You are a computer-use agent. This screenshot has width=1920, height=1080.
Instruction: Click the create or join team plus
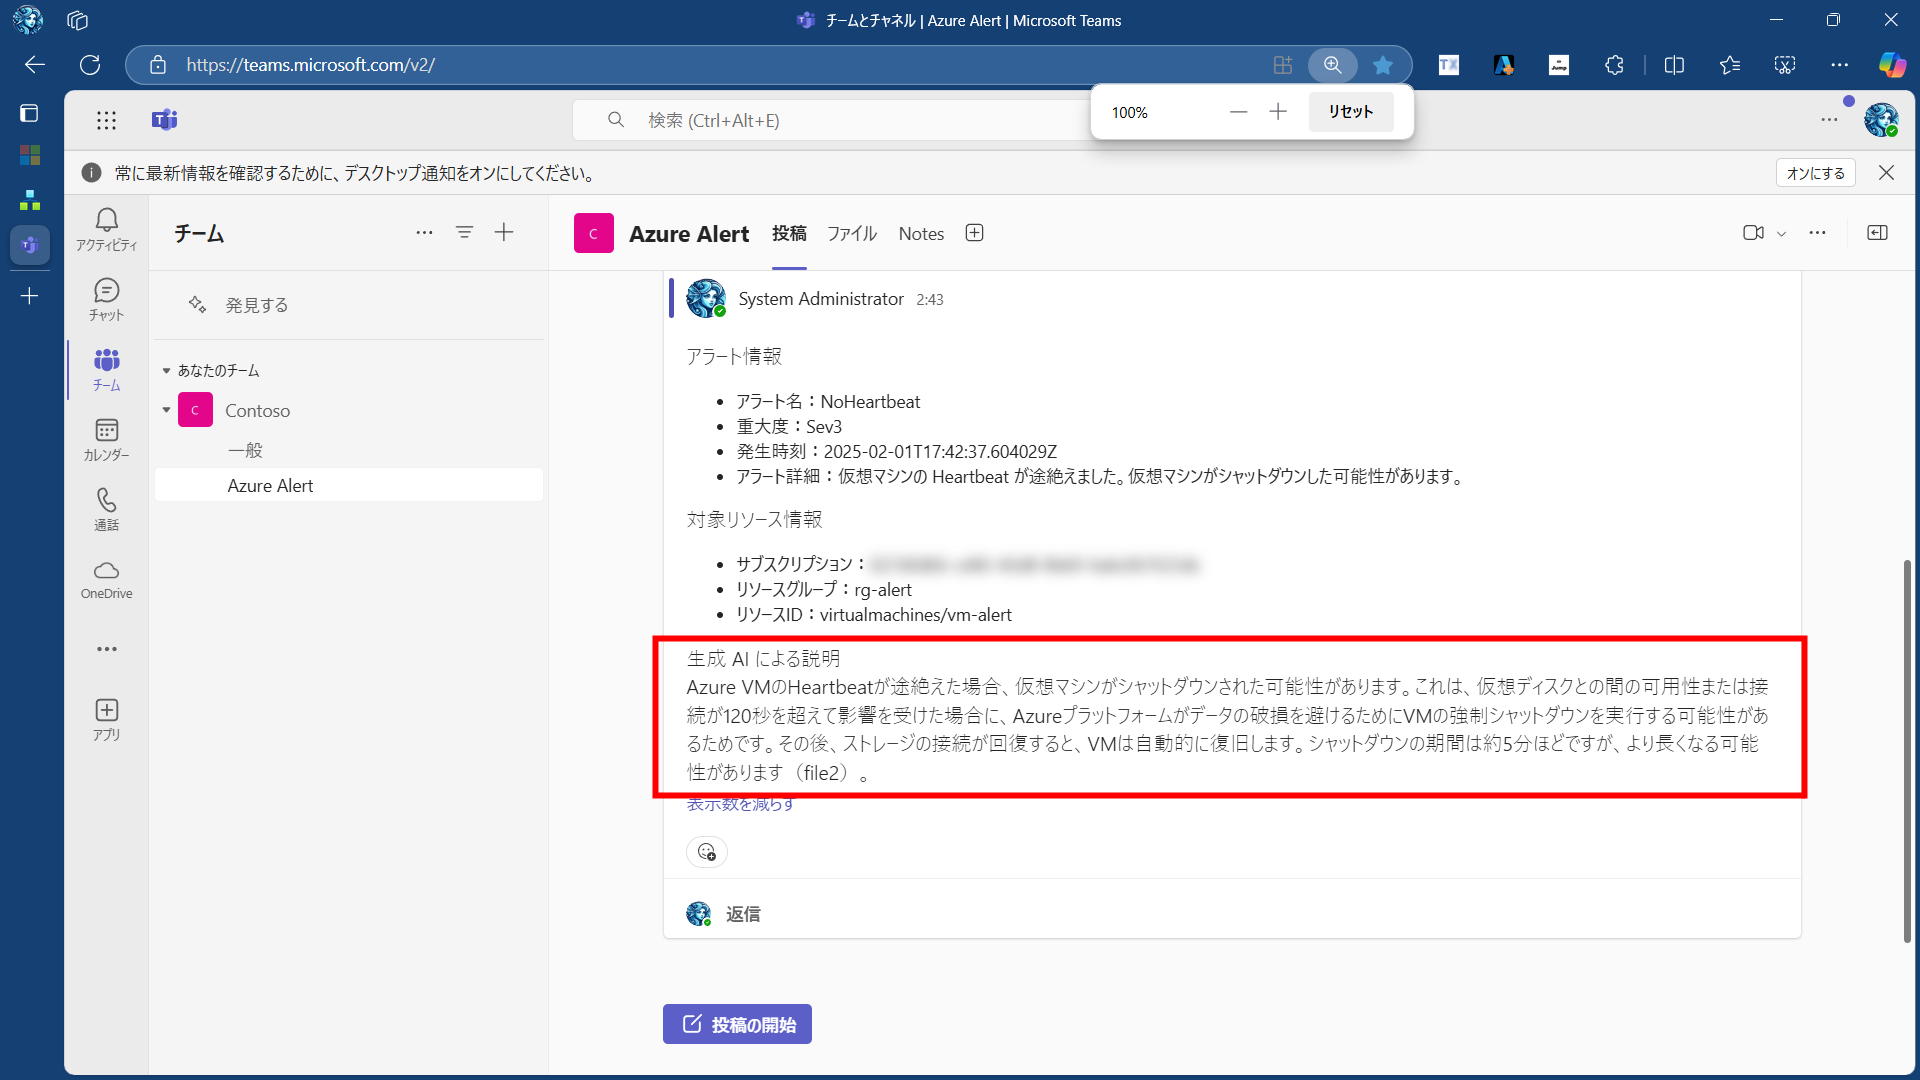(x=504, y=232)
